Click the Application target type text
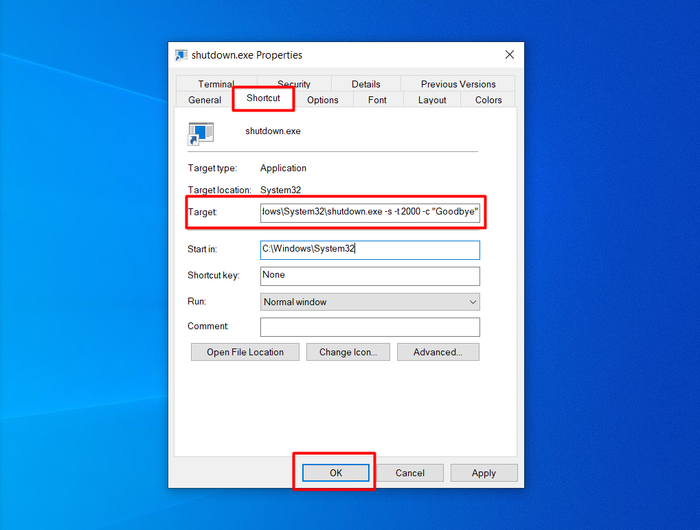700x530 pixels. click(283, 168)
